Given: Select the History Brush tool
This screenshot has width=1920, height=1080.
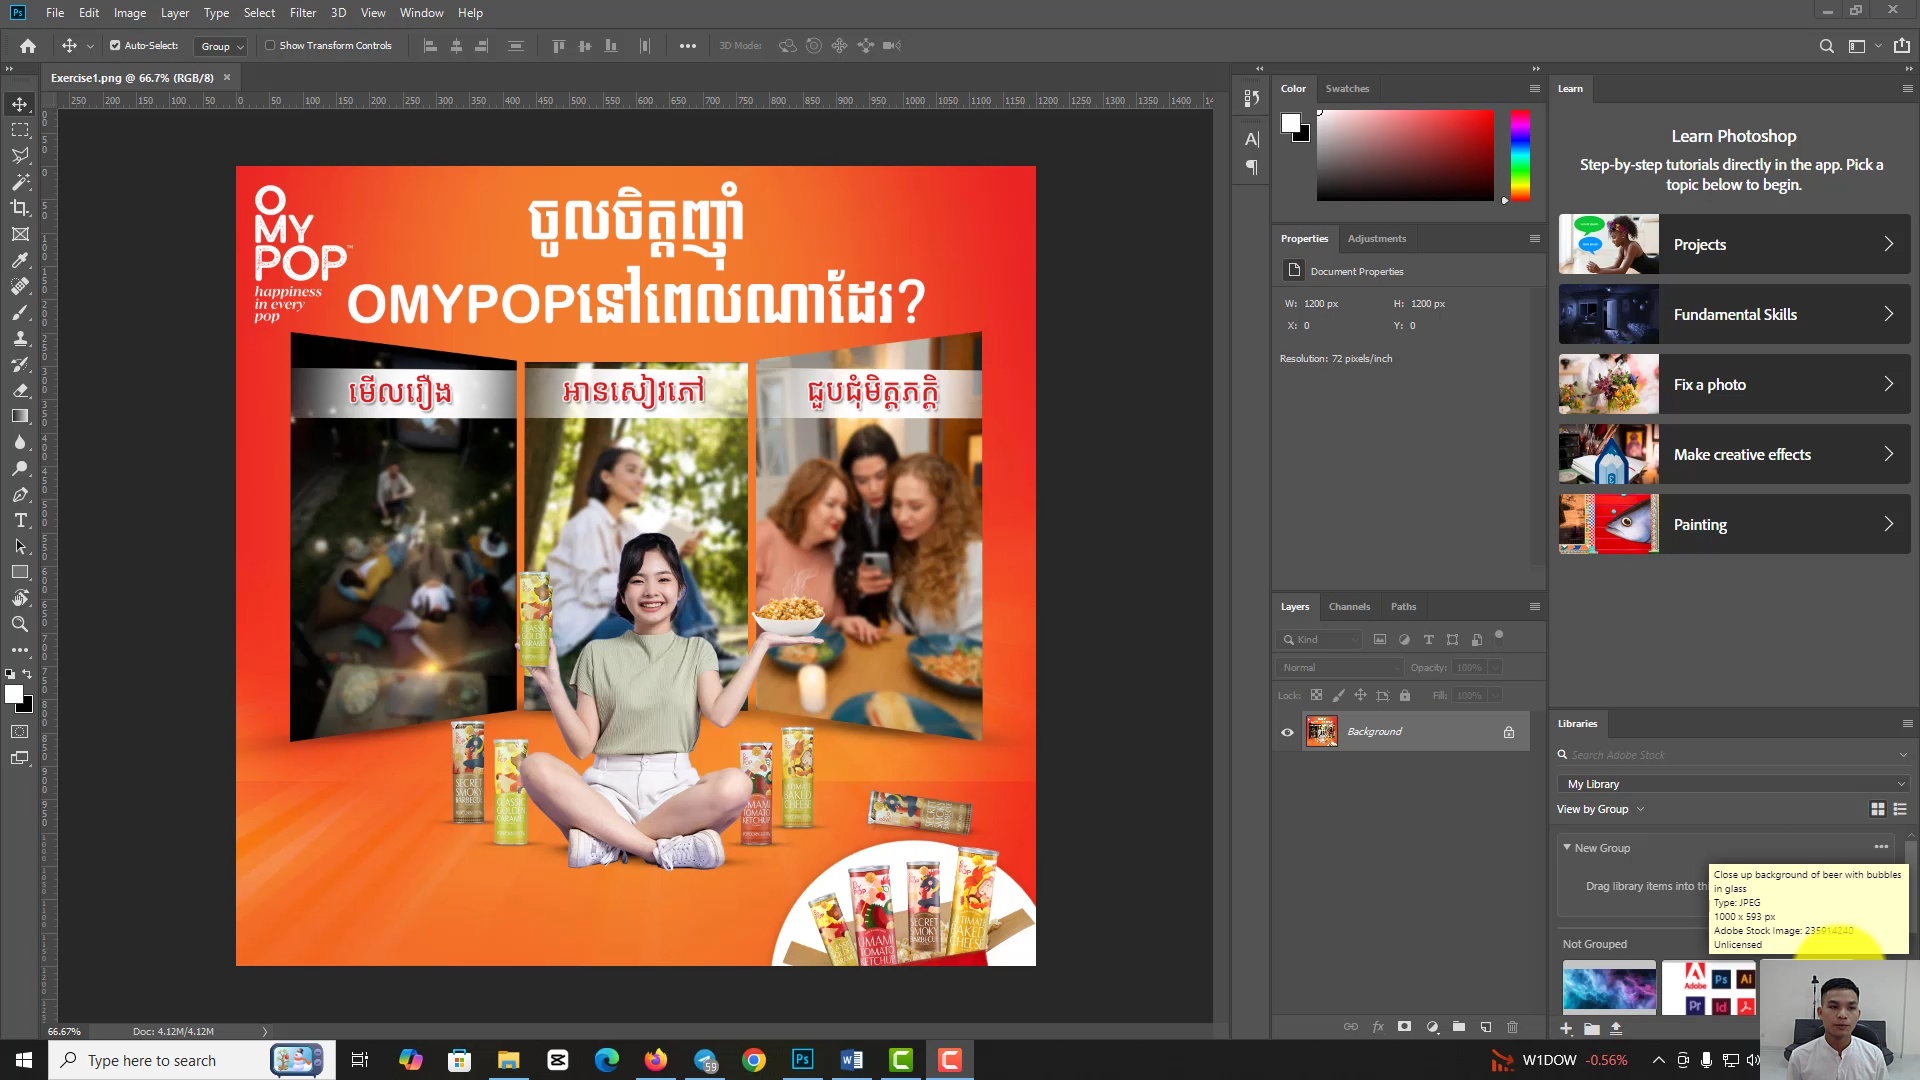Looking at the screenshot, I should [20, 364].
